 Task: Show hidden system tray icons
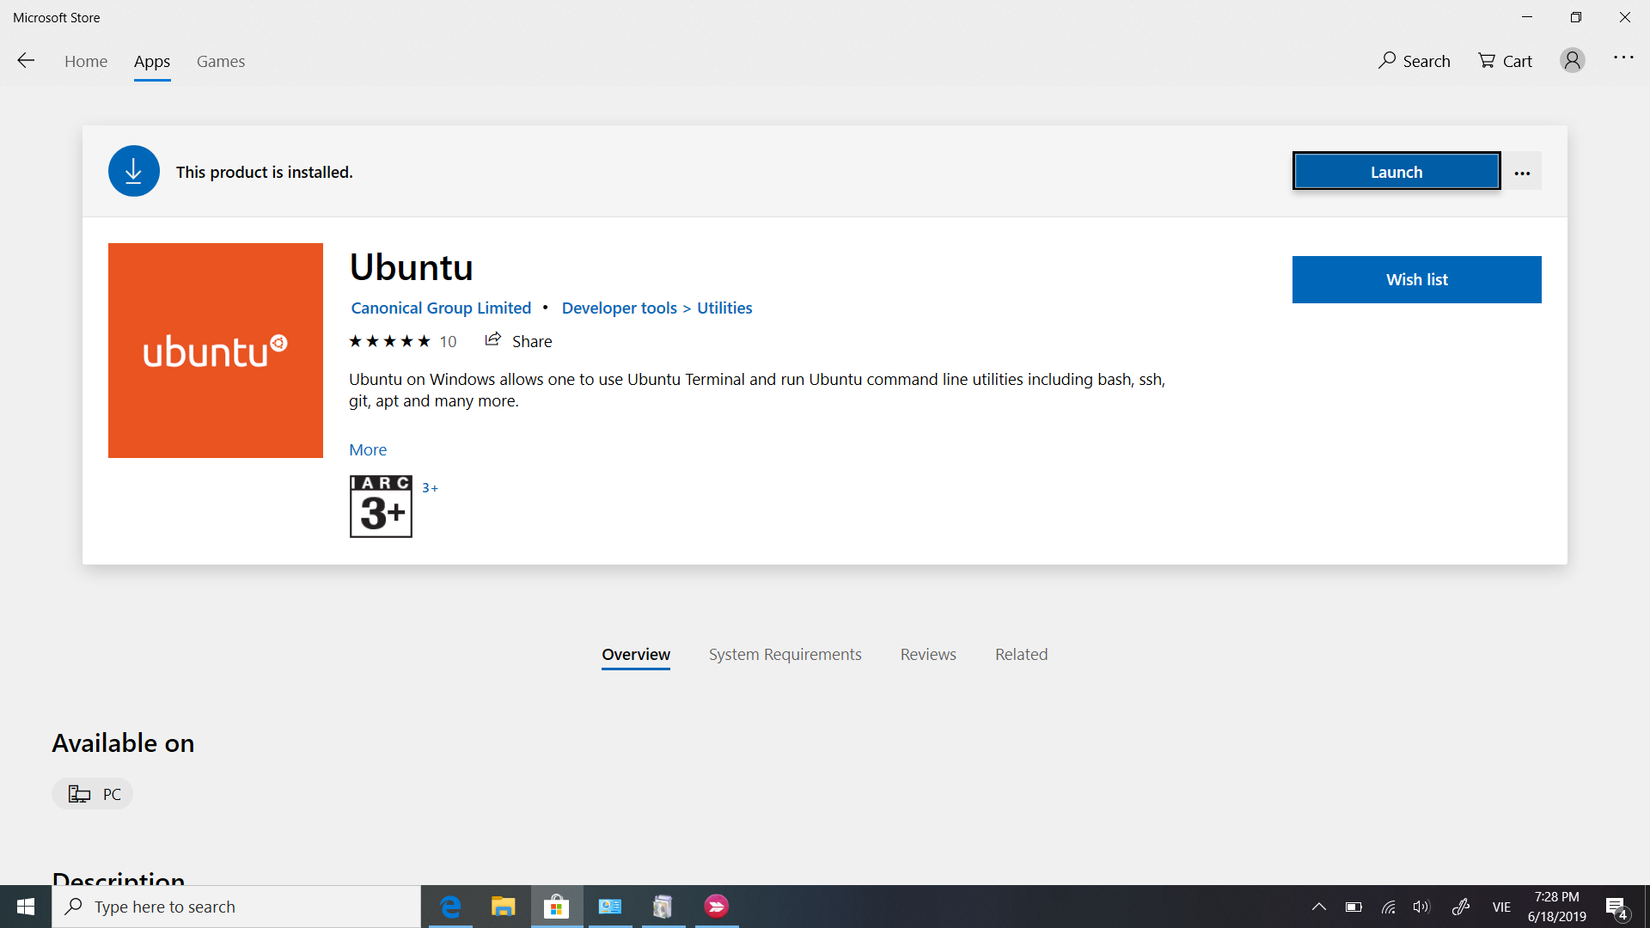(1319, 907)
